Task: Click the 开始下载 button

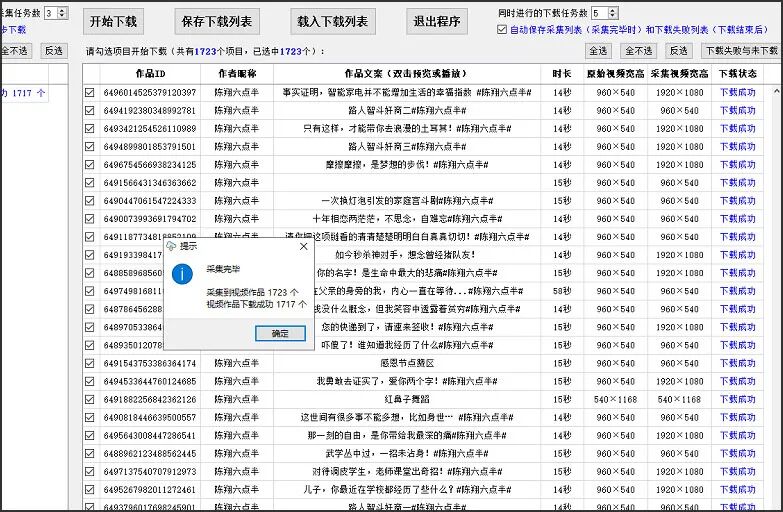Action: coord(113,21)
